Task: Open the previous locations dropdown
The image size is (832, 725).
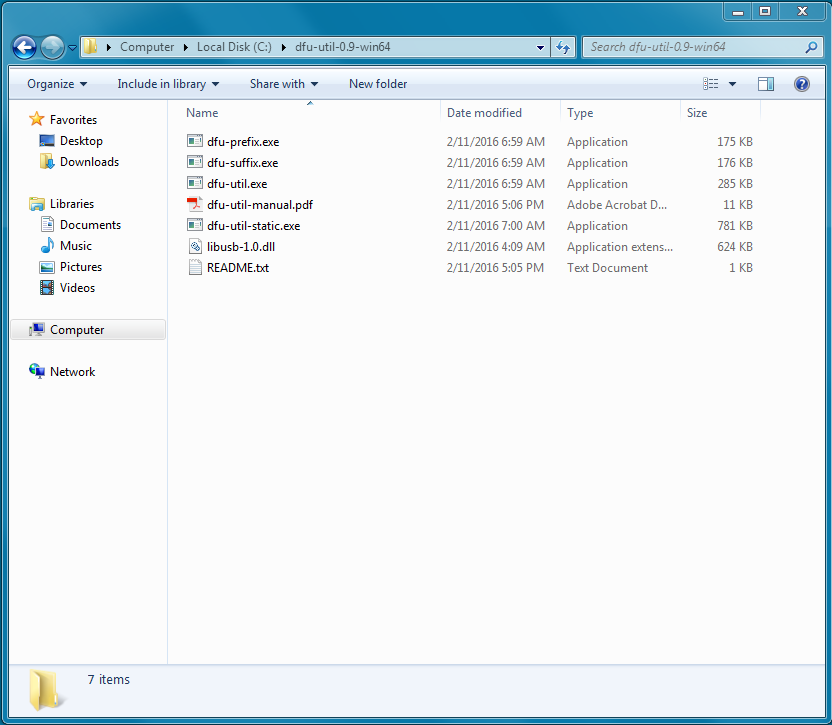Action: point(540,47)
